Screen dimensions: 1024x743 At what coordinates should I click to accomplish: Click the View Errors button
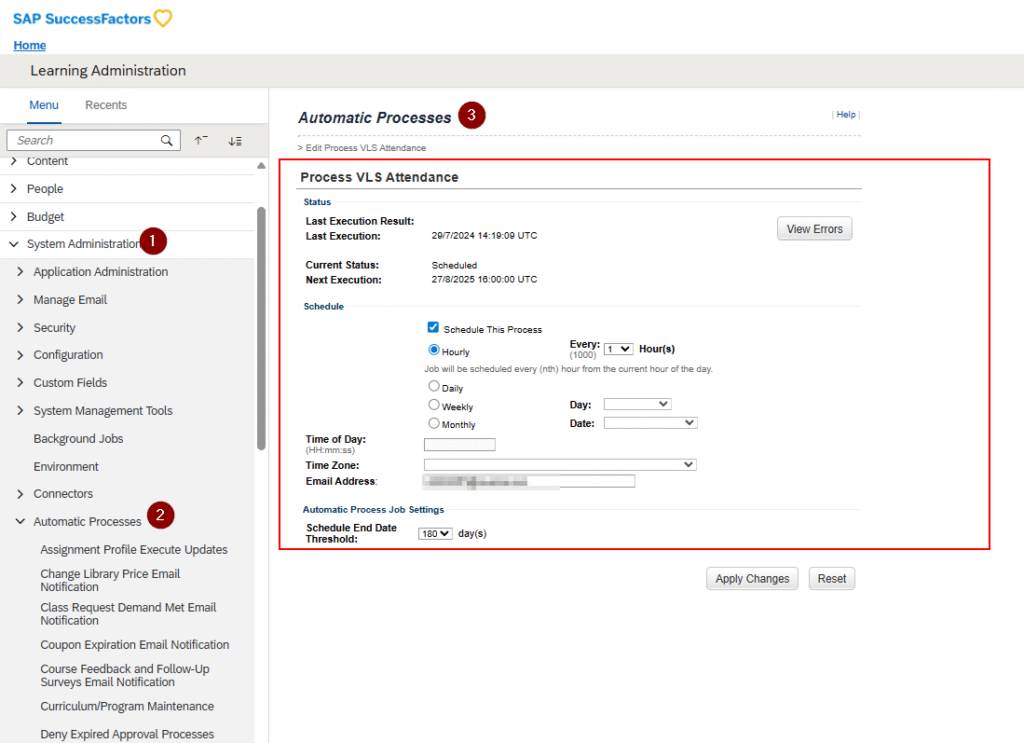coord(814,229)
